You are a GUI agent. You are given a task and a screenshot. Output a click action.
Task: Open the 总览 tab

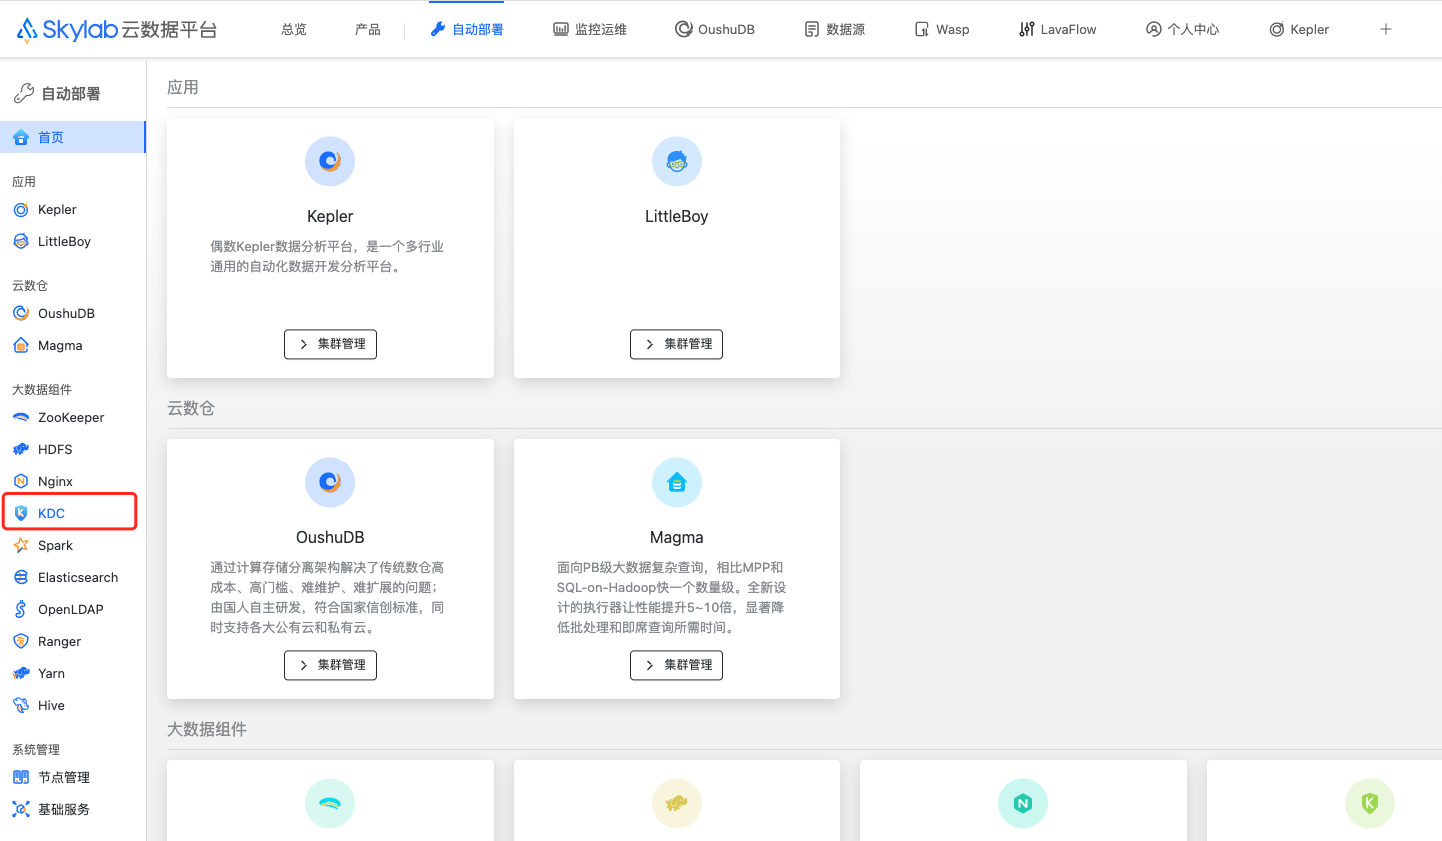(294, 30)
